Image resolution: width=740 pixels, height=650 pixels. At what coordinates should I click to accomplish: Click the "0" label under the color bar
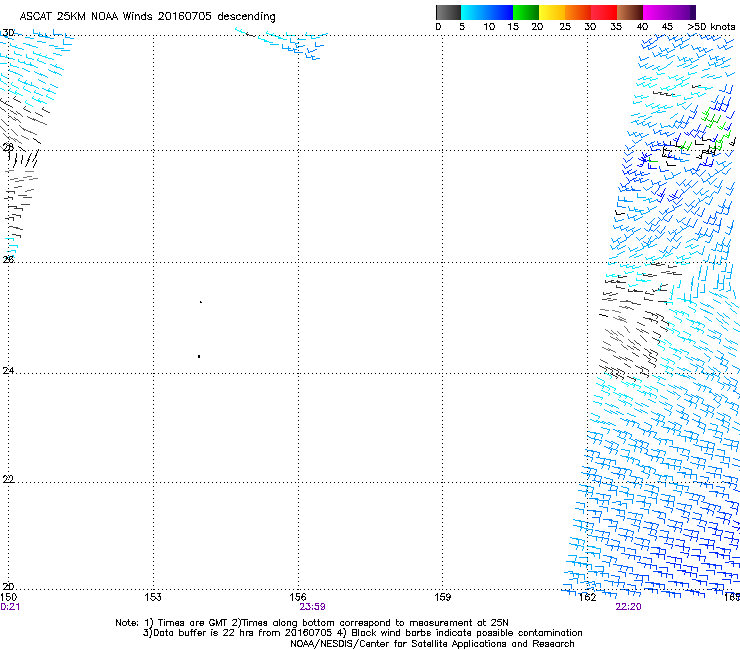point(438,27)
